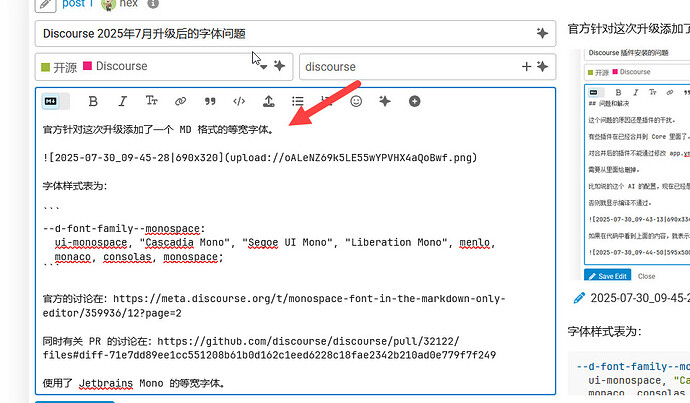The image size is (690, 403).
Task: Select the 开源 Discourse category chooser
Action: [x=164, y=67]
